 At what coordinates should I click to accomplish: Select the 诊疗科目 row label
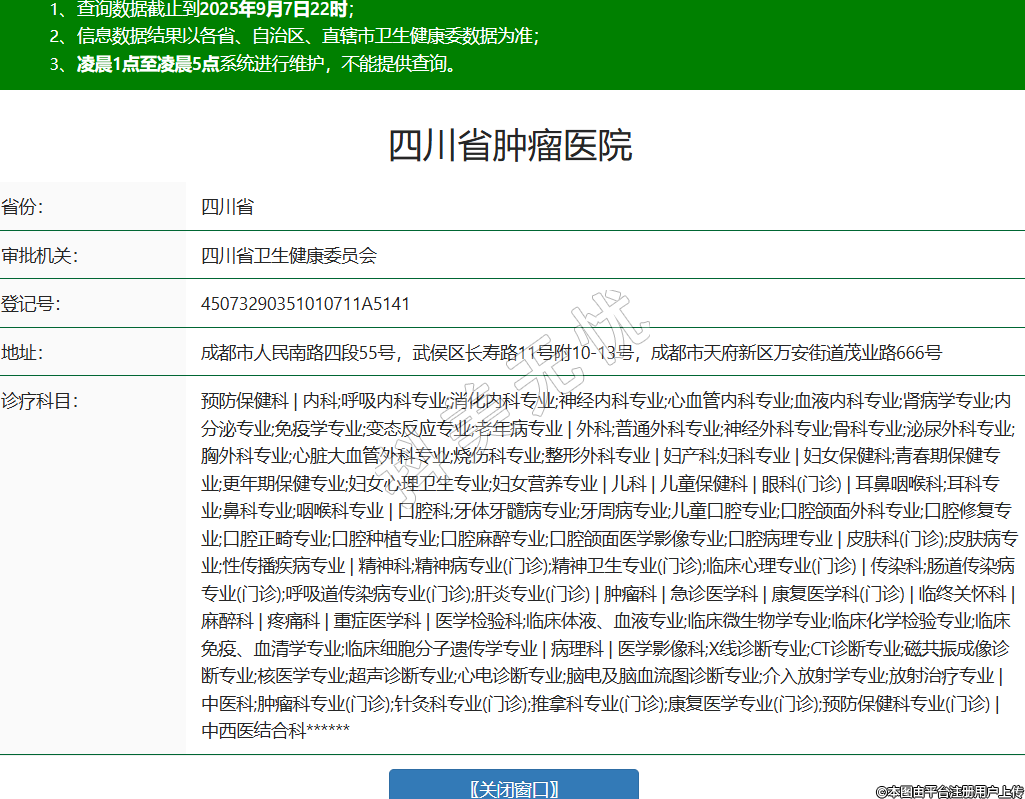click(x=39, y=401)
